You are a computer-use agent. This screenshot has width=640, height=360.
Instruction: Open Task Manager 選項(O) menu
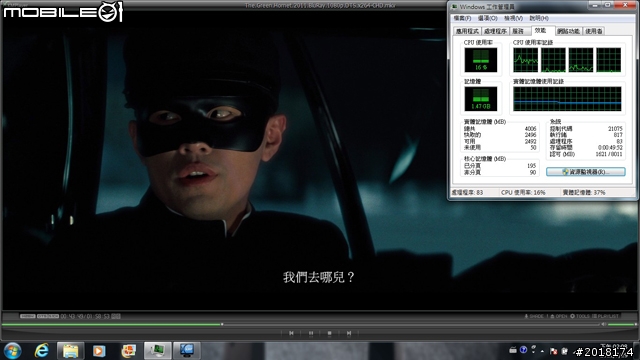(x=487, y=18)
